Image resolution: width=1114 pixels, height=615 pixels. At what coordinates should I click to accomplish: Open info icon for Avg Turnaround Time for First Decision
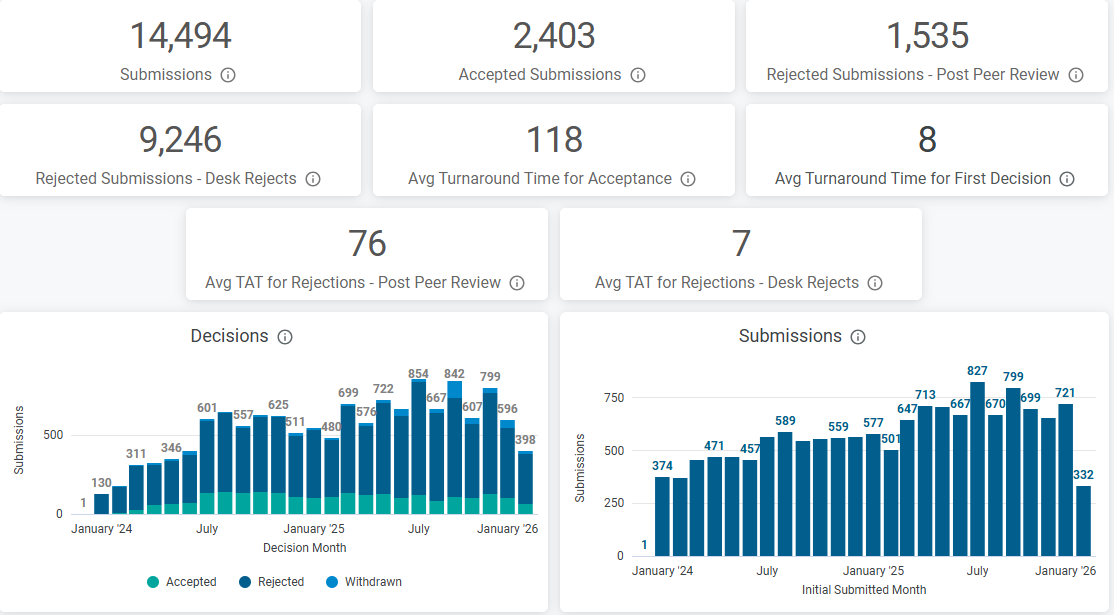[1067, 179]
